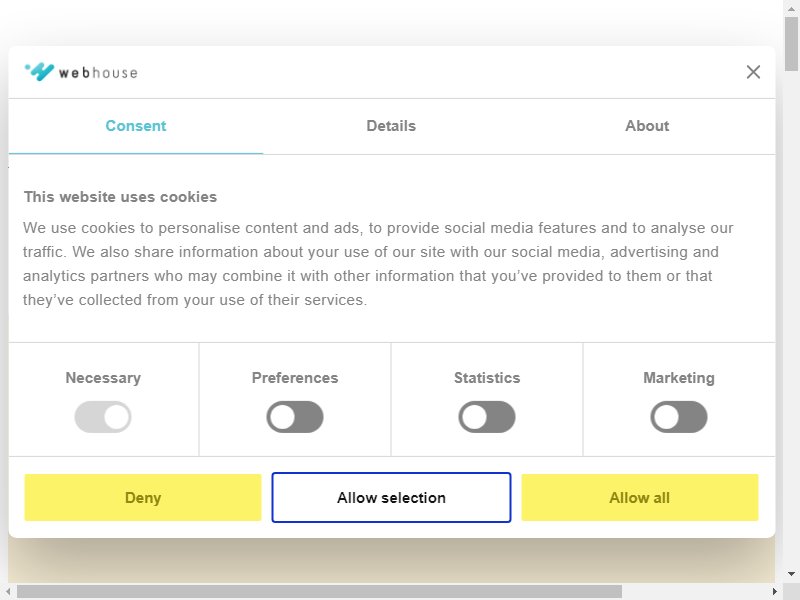This screenshot has width=800, height=600.
Task: Click the horizontal scrollbar left arrow
Action: [x=8, y=592]
